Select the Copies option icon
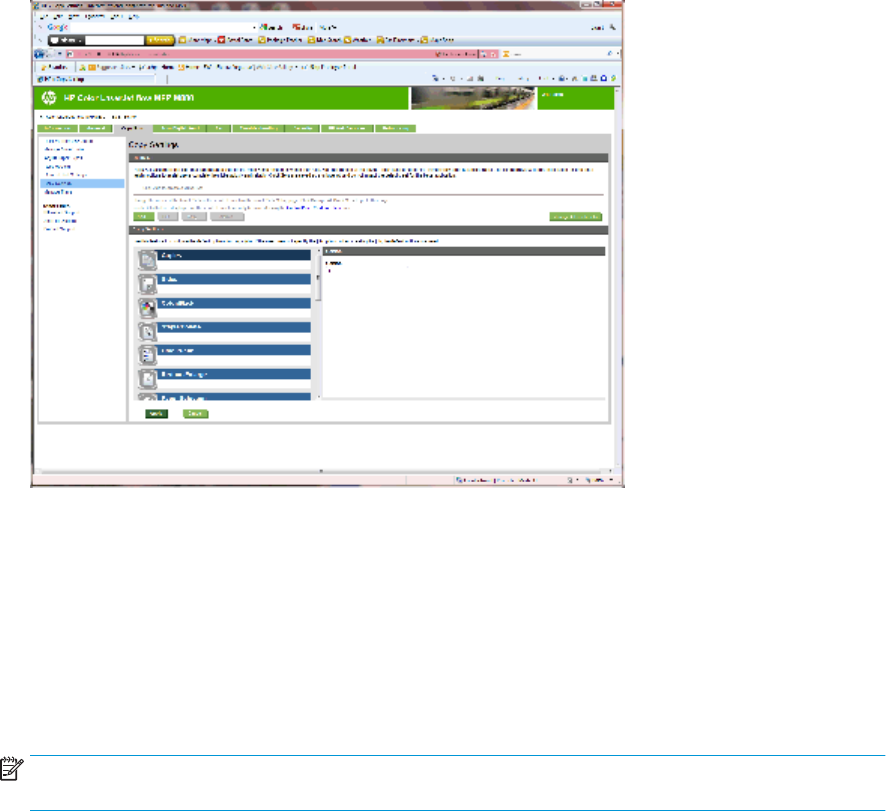 tap(147, 260)
